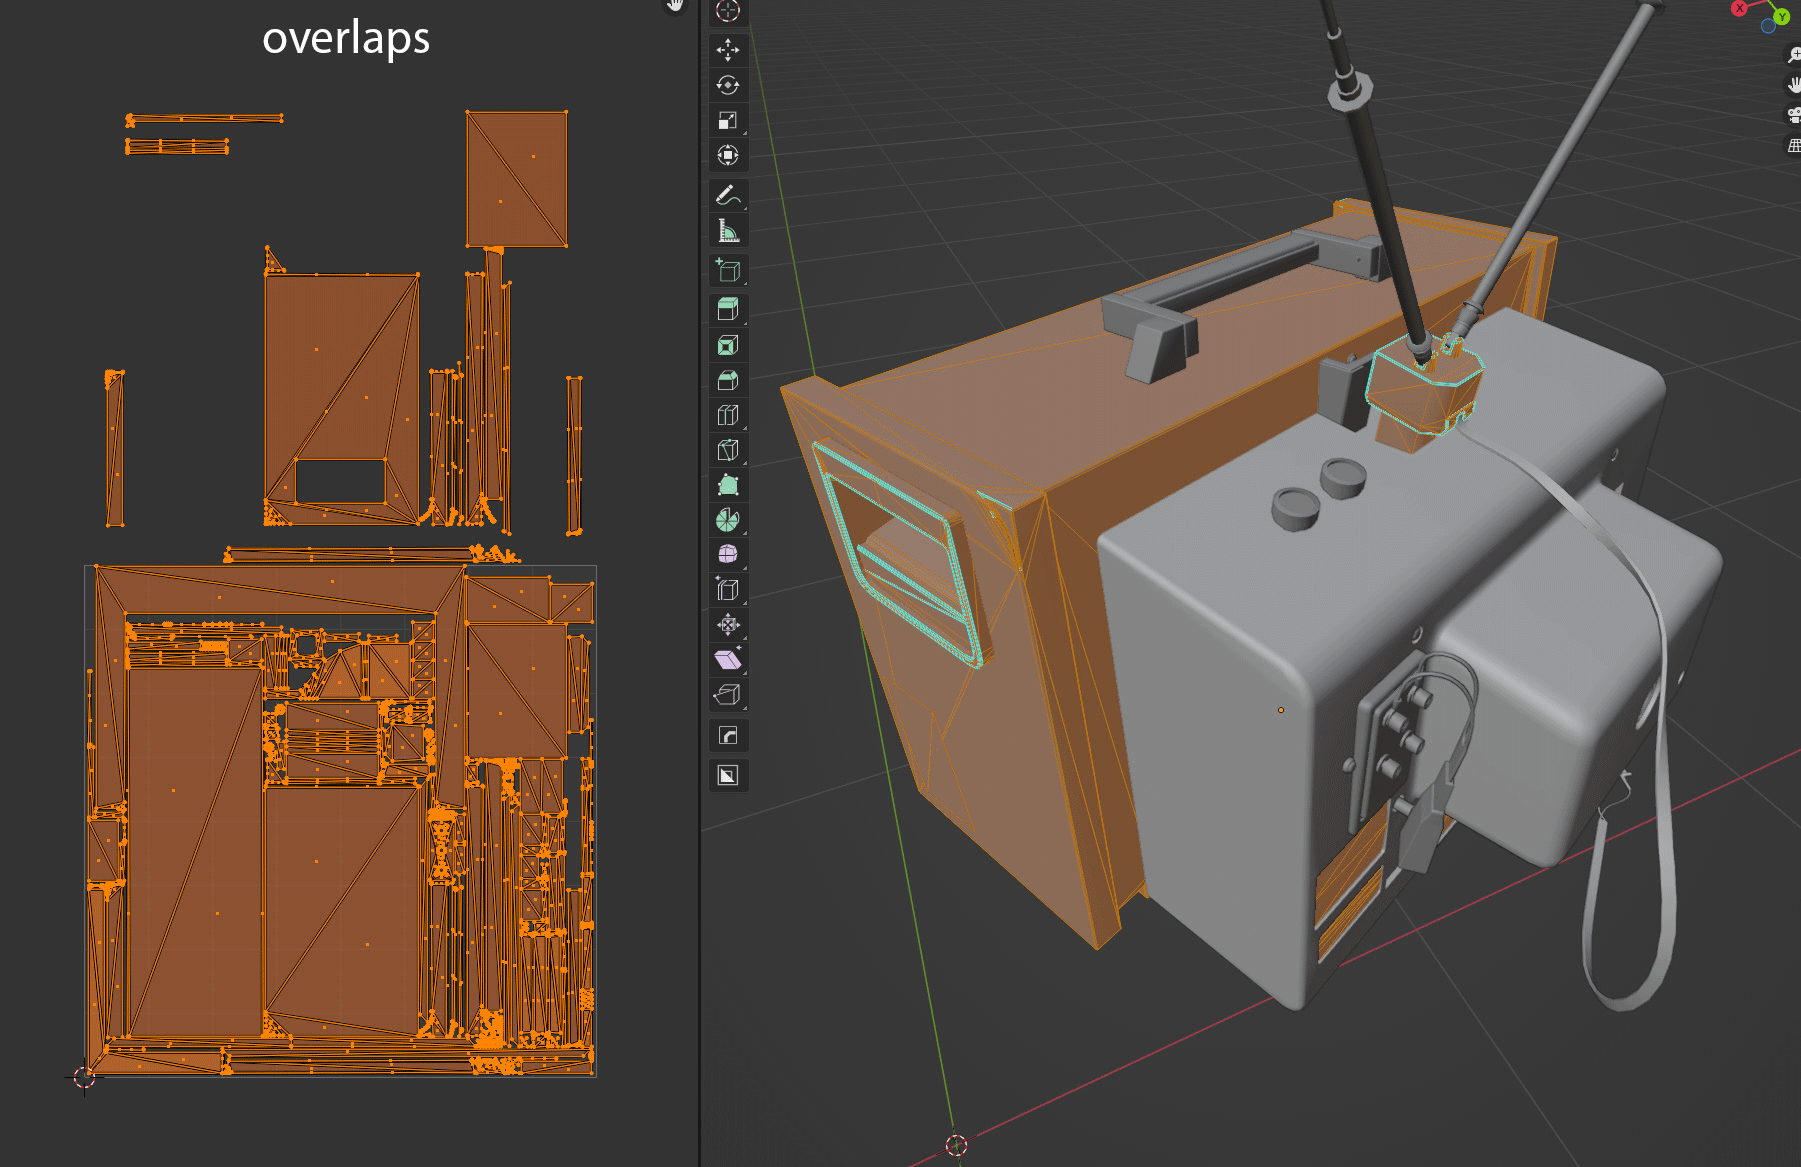This screenshot has height=1167, width=1801.
Task: Pick the Annotate pencil tool
Action: [728, 195]
